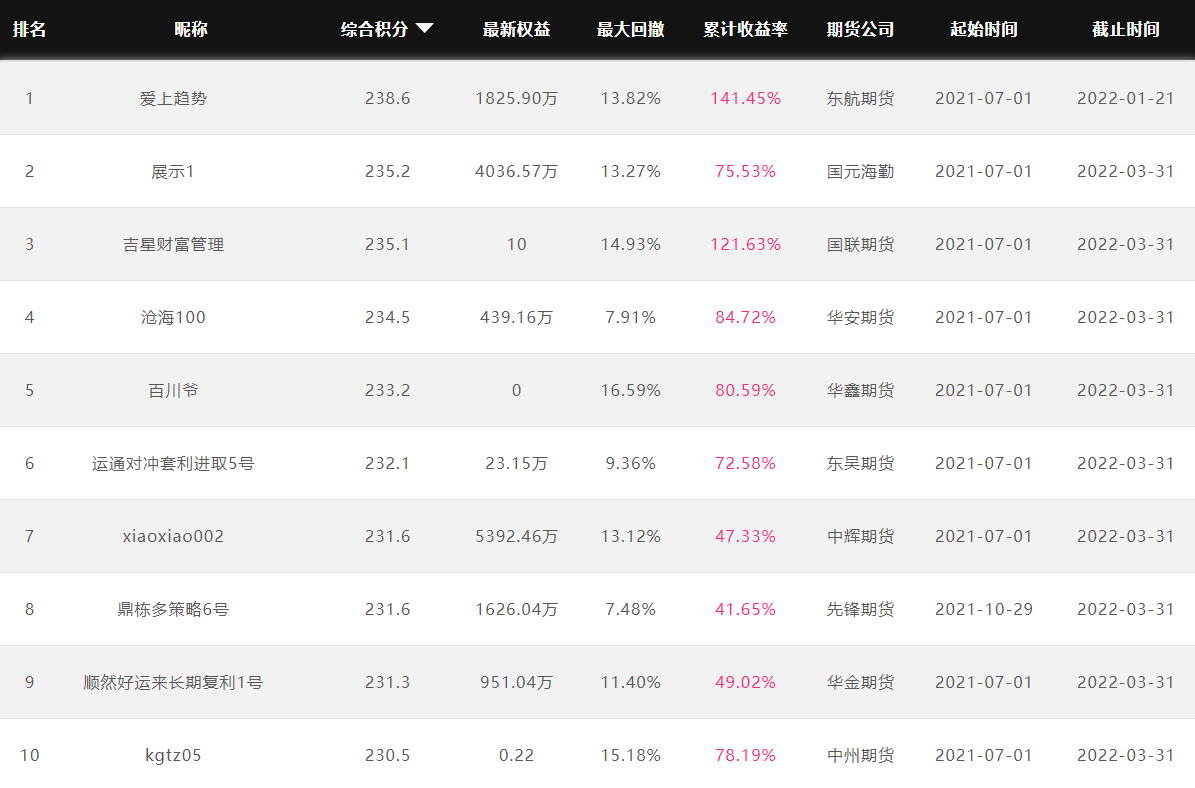This screenshot has width=1195, height=788.
Task: Click the 238.6 score cell
Action: point(387,98)
